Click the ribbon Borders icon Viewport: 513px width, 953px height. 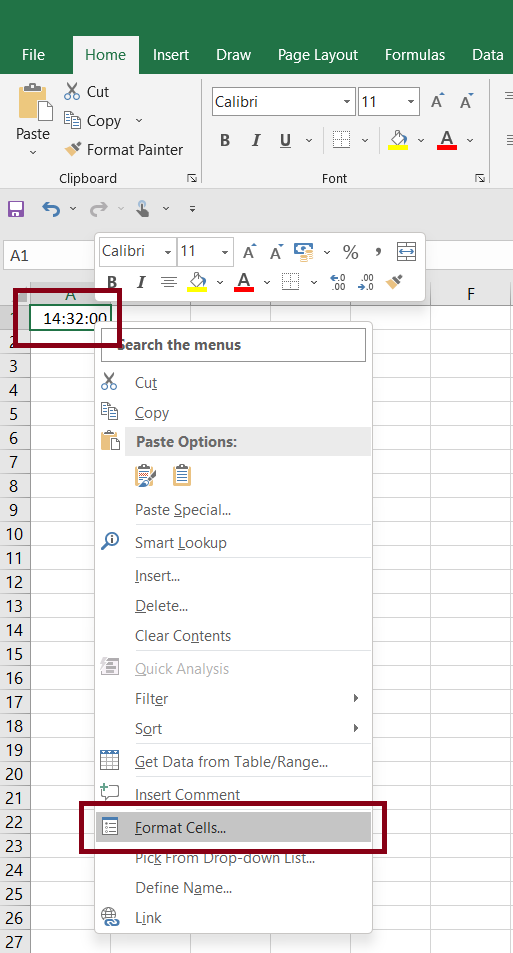tap(342, 140)
